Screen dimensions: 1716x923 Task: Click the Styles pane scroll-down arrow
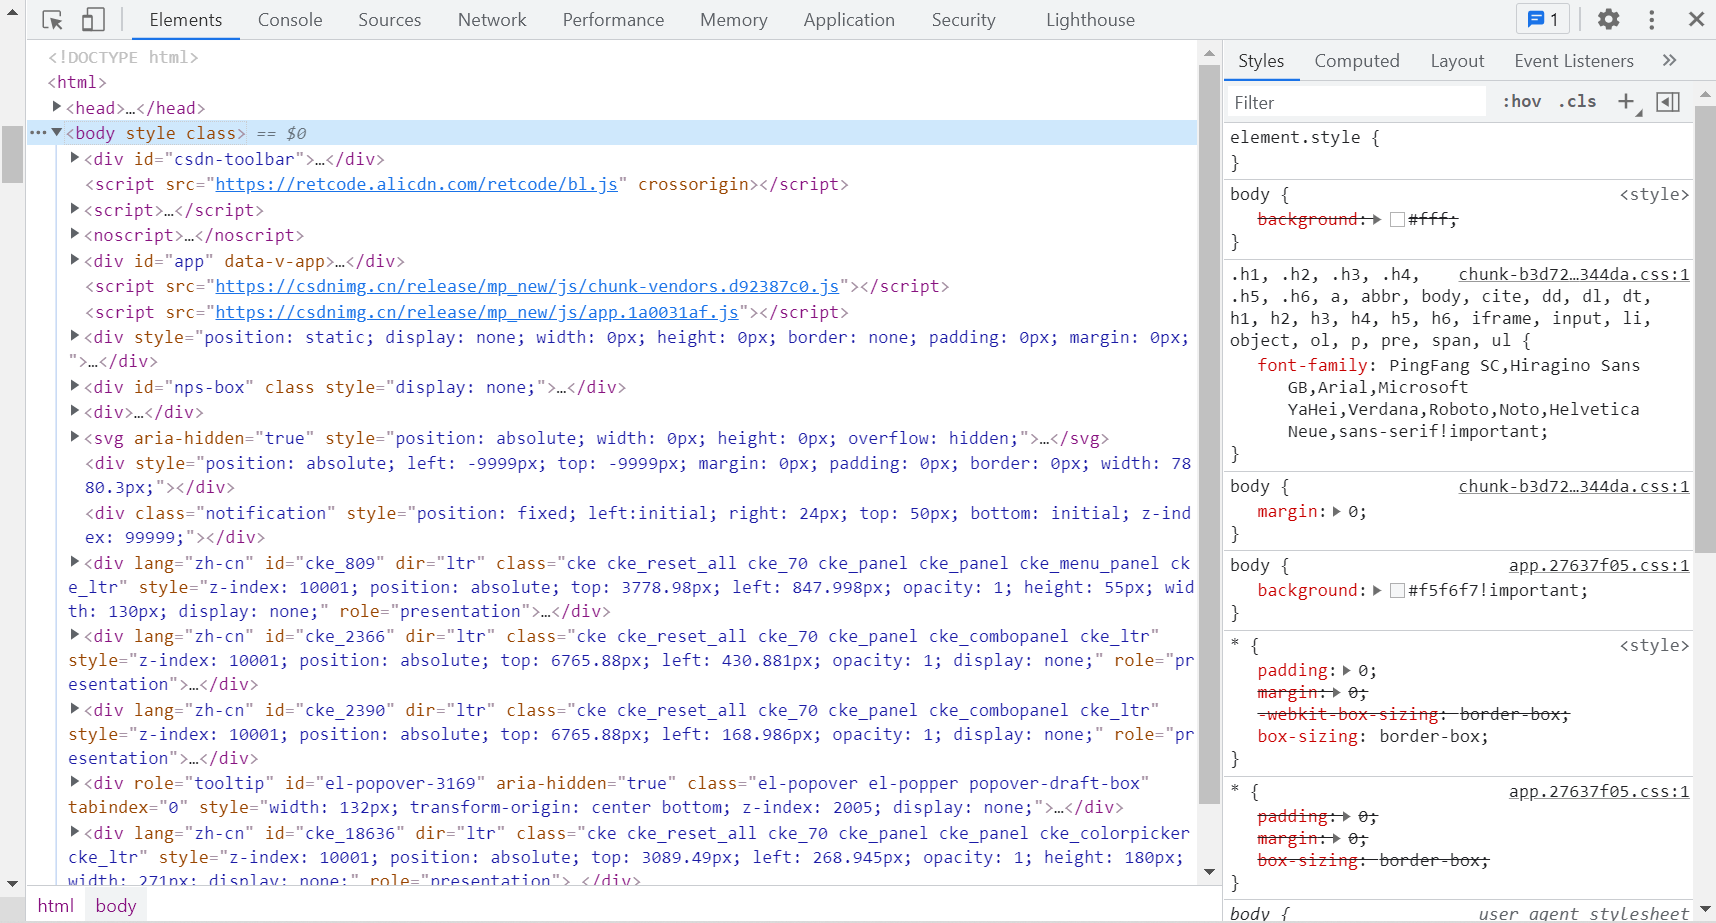click(1706, 909)
